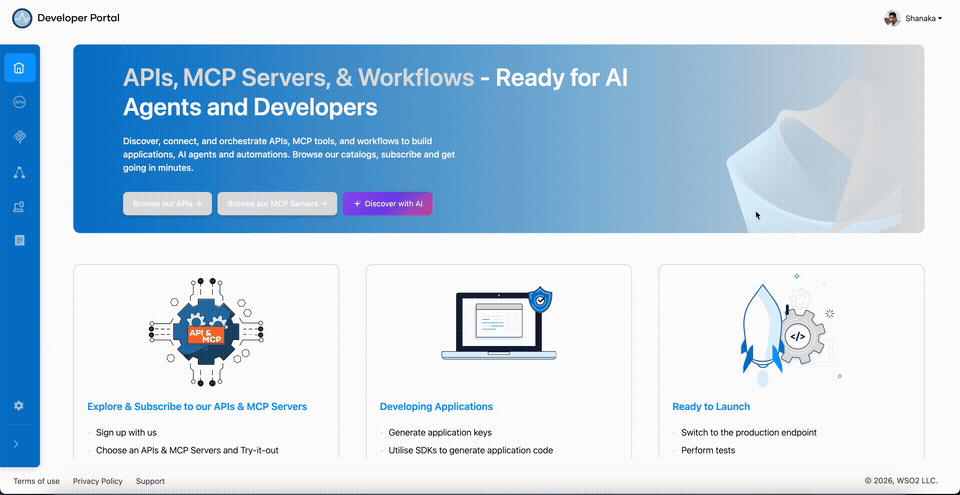The image size is (960, 495).
Task: Click the rocket and gear illustration
Action: tap(791, 330)
